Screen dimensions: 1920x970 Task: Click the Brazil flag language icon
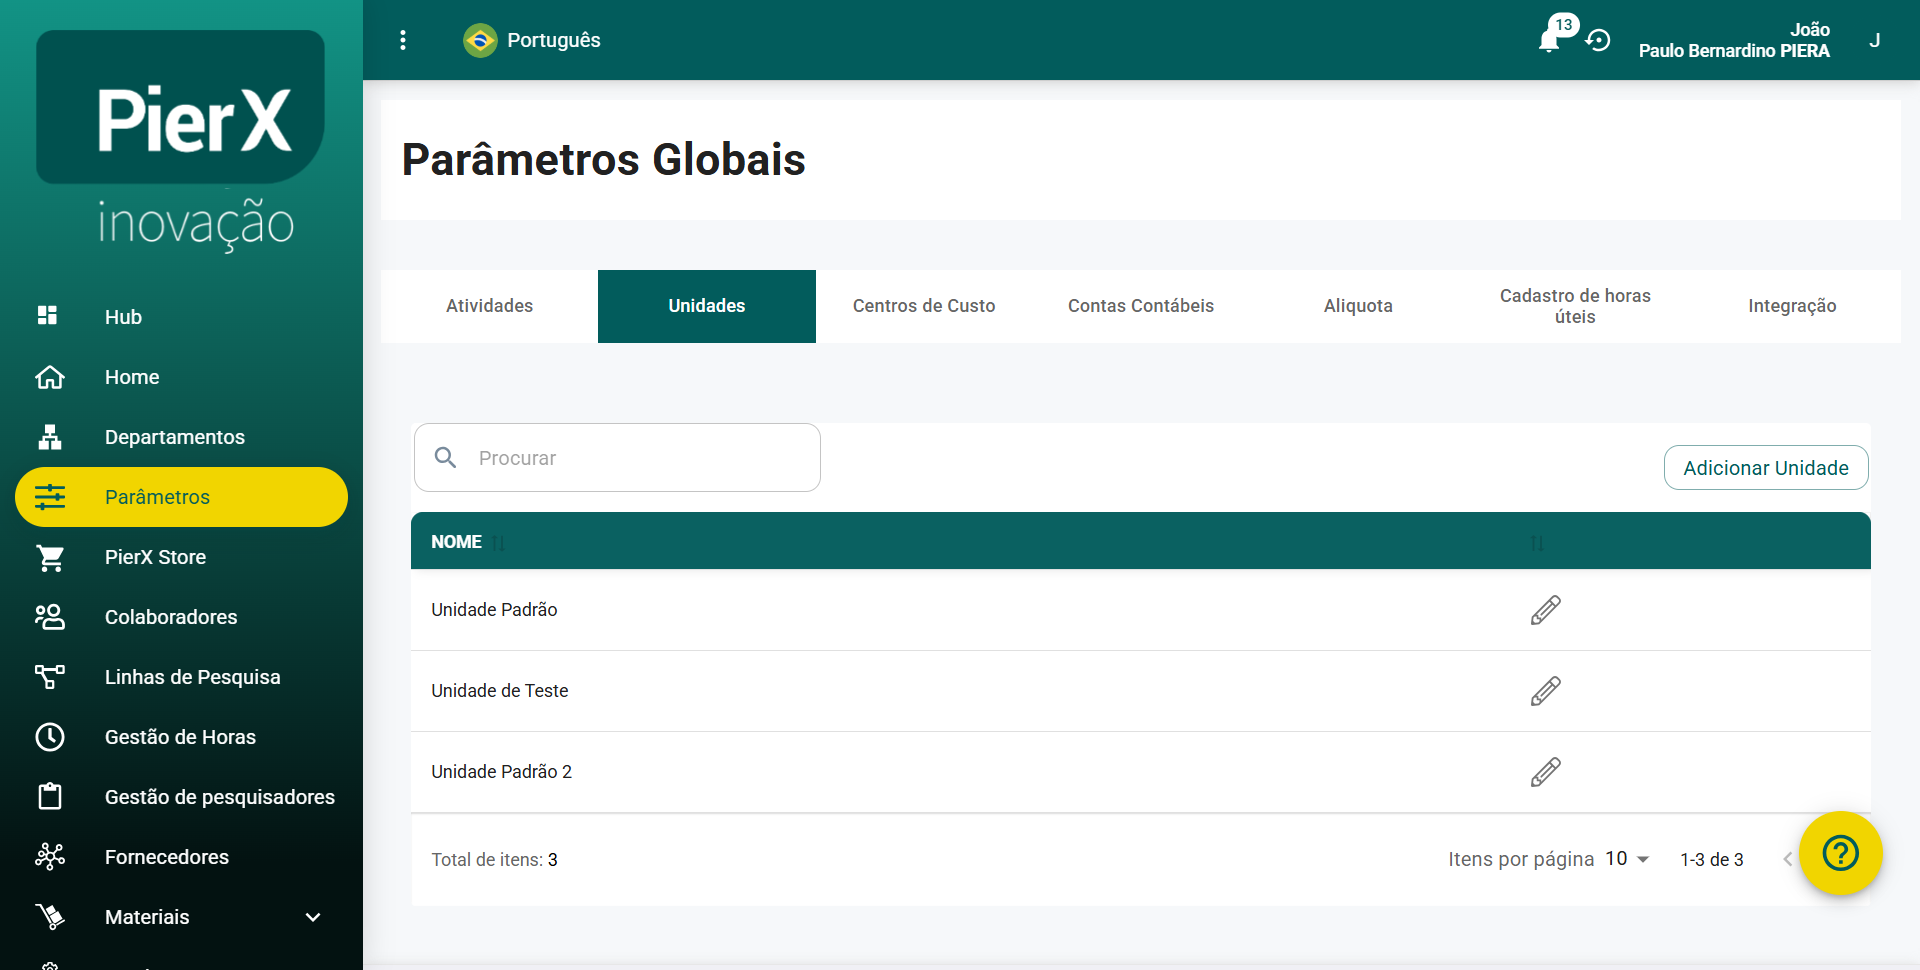[480, 40]
